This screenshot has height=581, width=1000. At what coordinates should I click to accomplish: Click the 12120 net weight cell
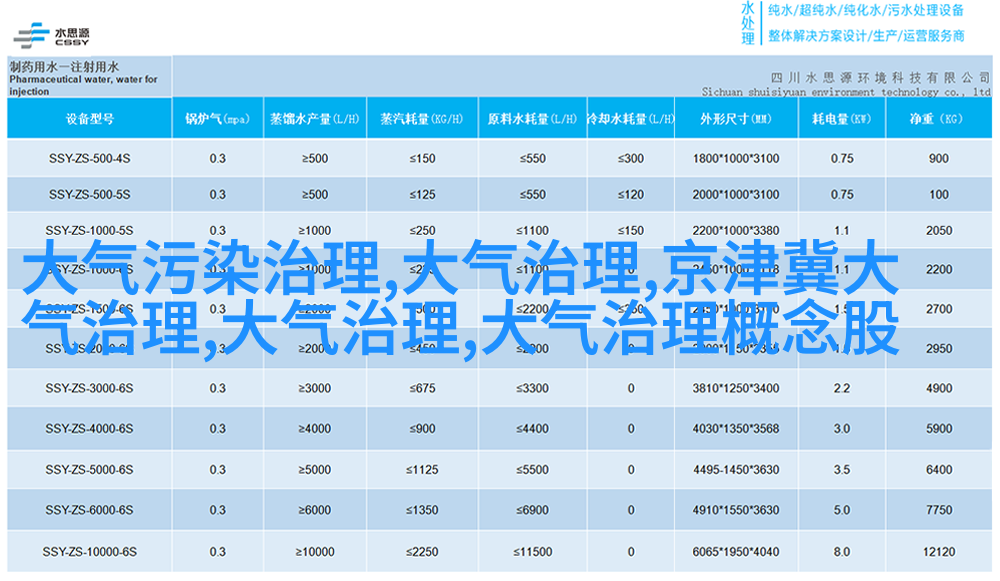click(939, 552)
